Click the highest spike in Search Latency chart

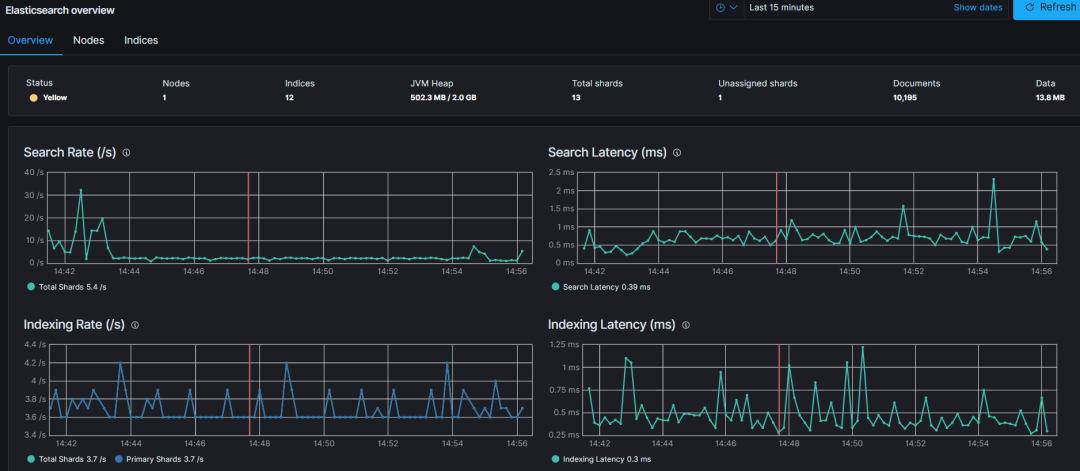pos(993,179)
